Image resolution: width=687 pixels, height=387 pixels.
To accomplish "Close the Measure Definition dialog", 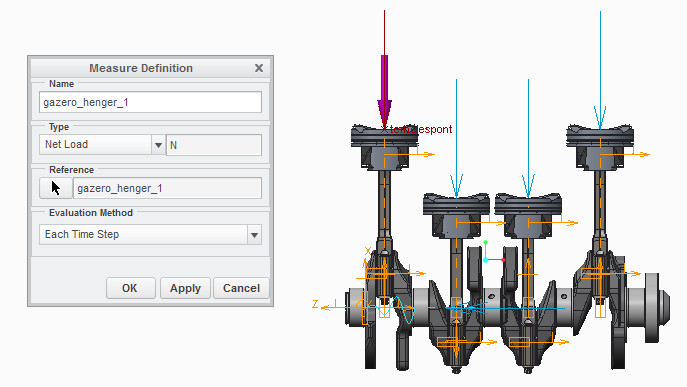I will (x=259, y=68).
